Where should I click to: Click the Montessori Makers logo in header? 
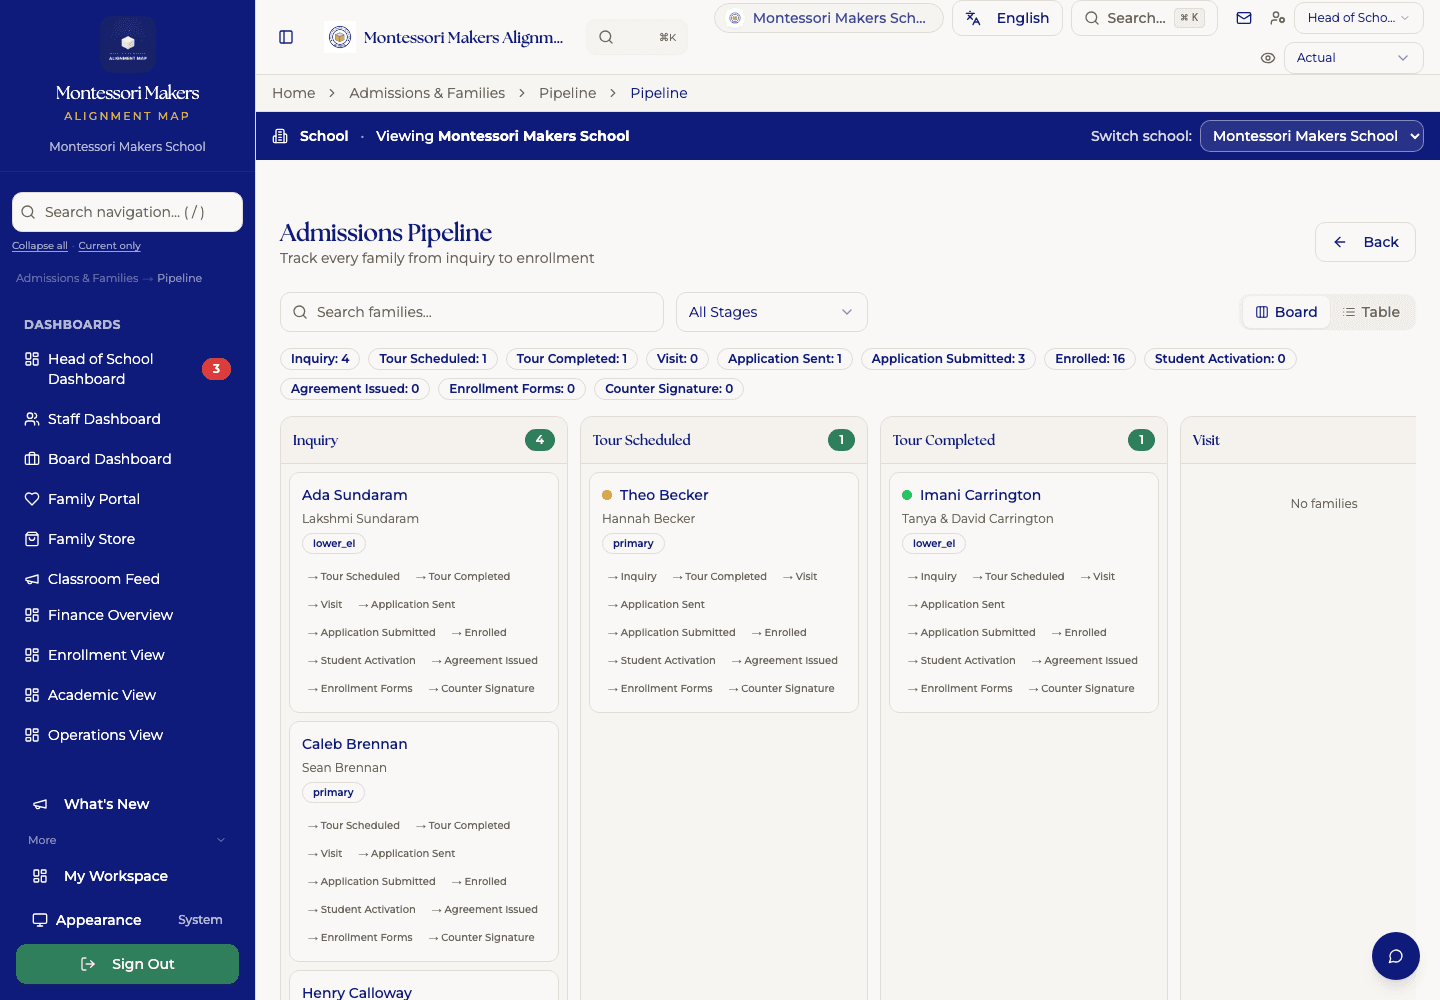point(341,37)
